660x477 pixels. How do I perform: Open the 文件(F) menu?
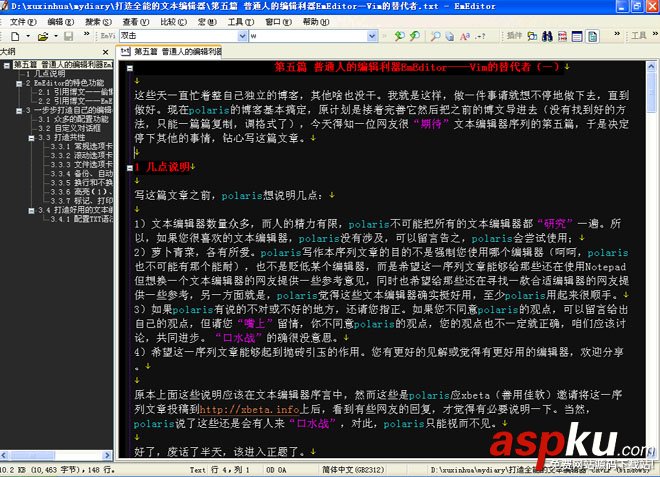pyautogui.click(x=23, y=22)
